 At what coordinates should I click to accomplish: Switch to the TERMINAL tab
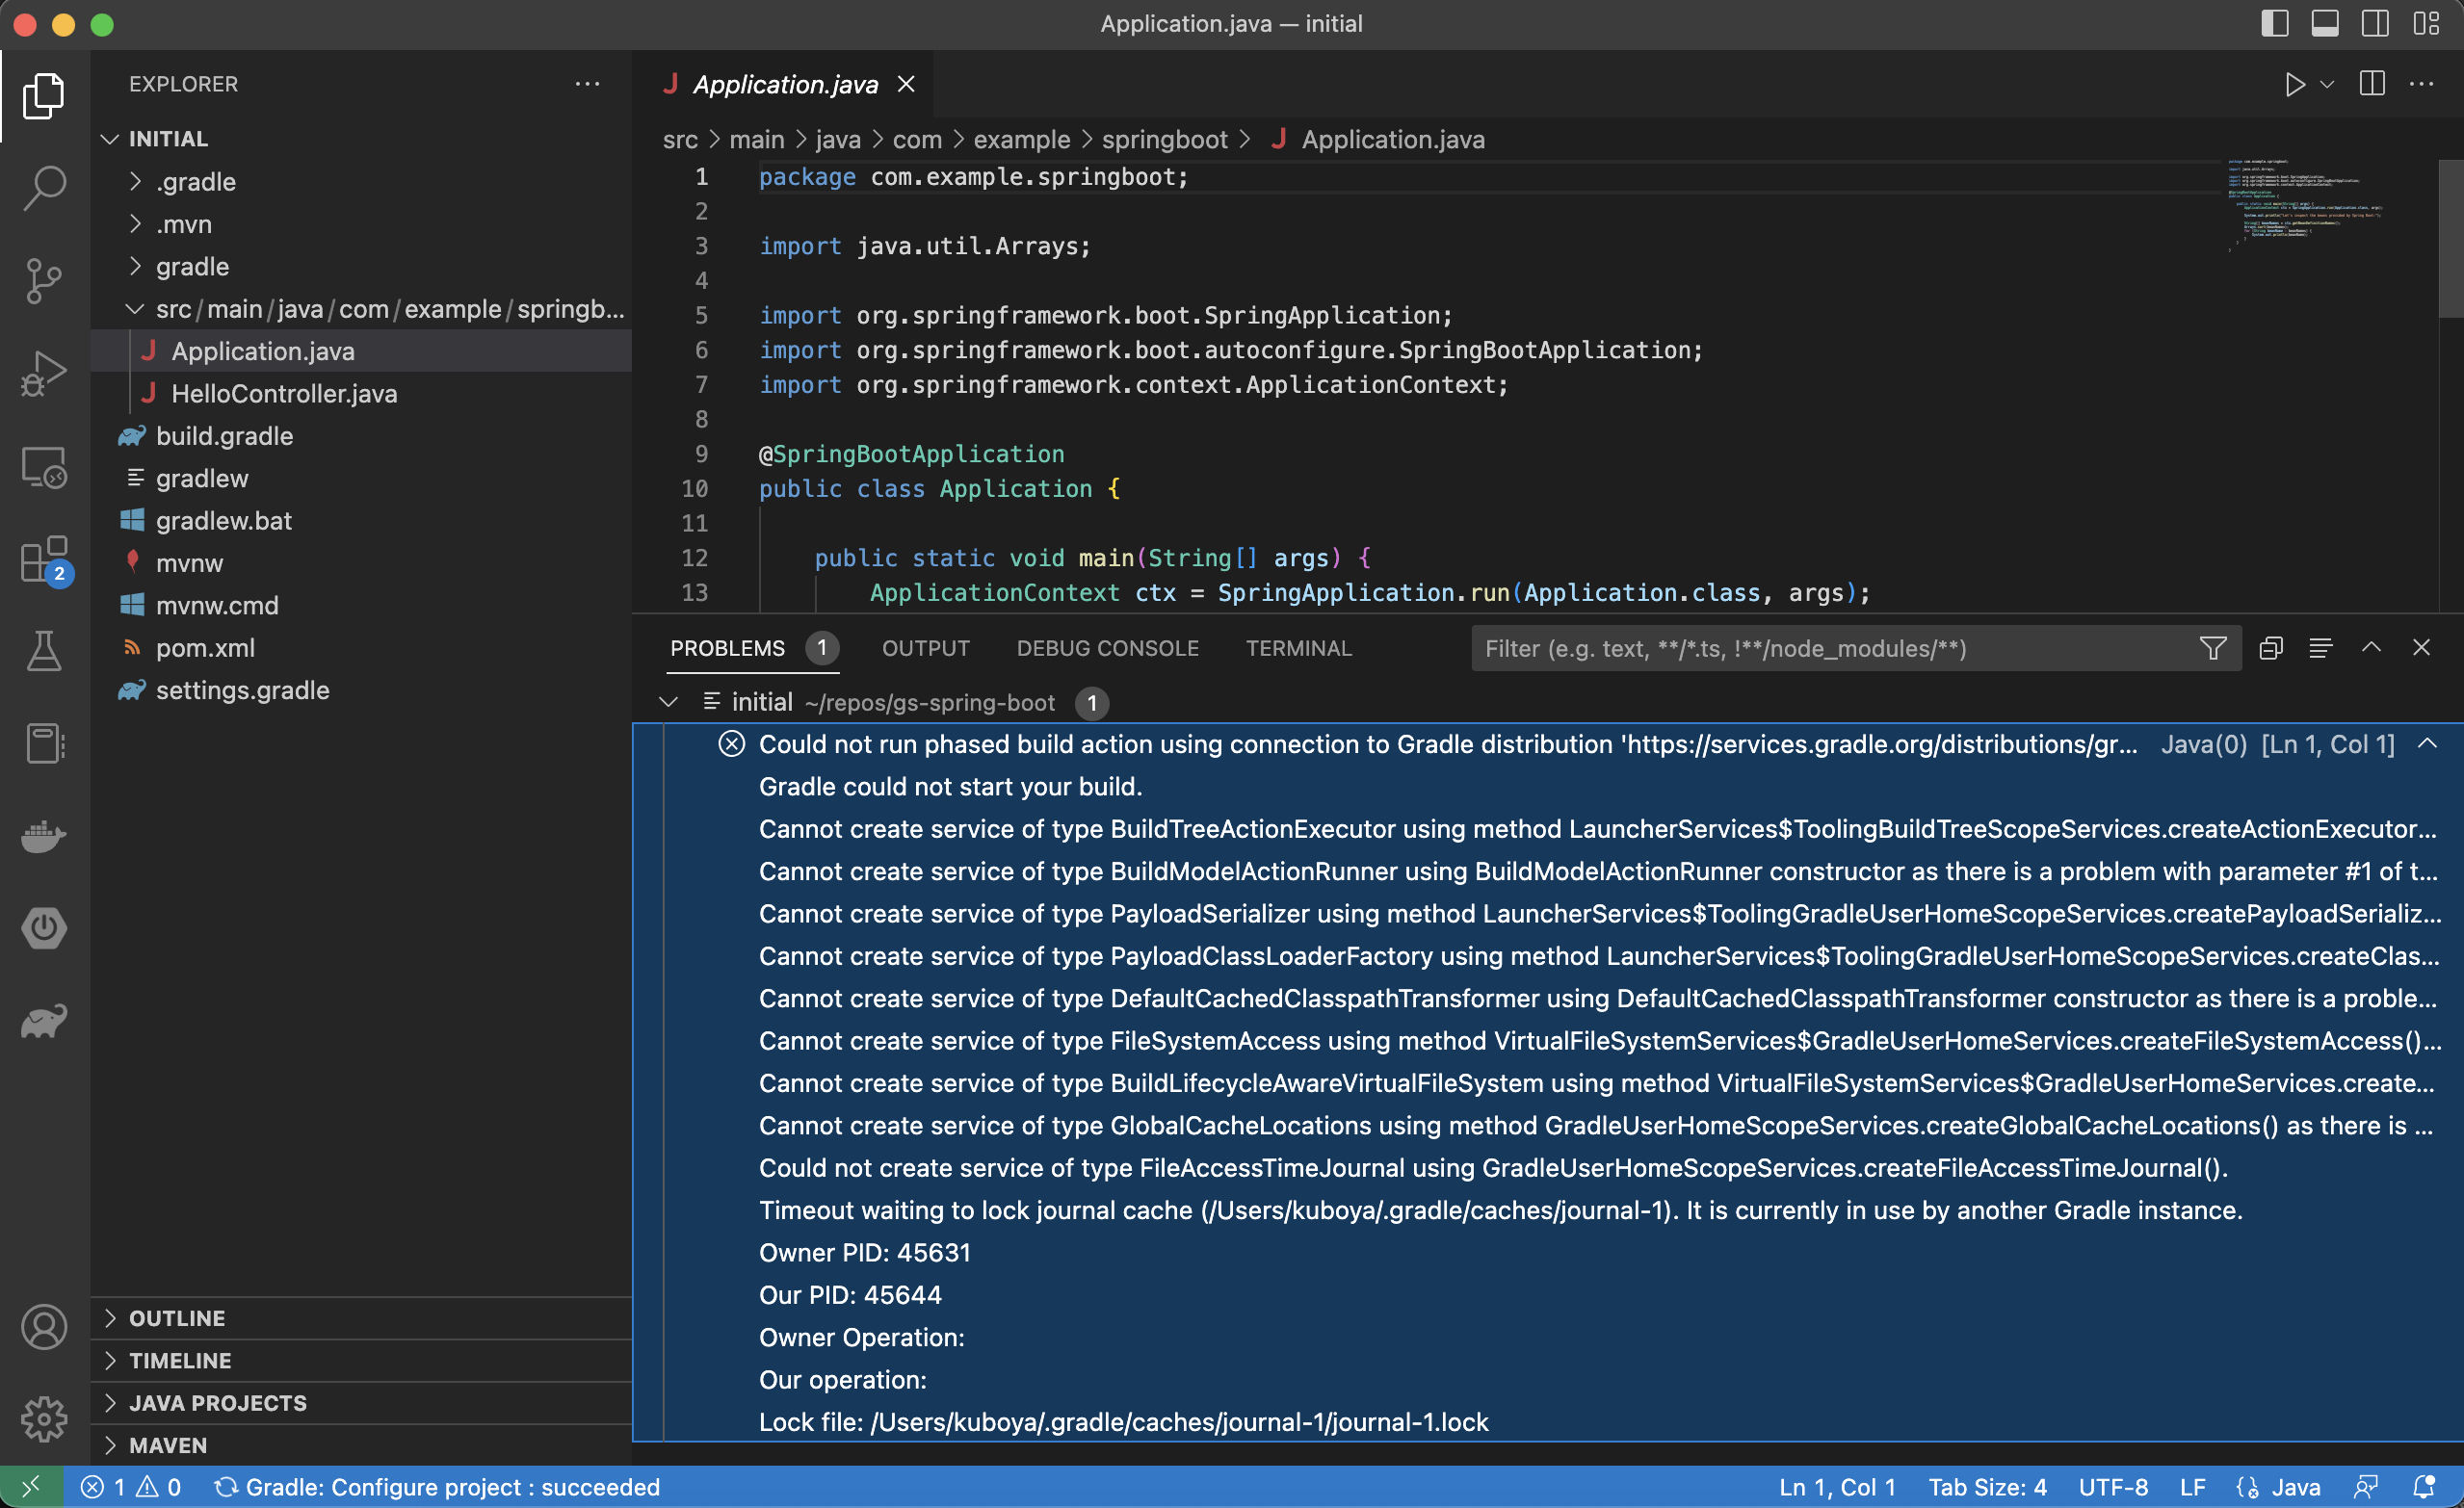point(1298,648)
